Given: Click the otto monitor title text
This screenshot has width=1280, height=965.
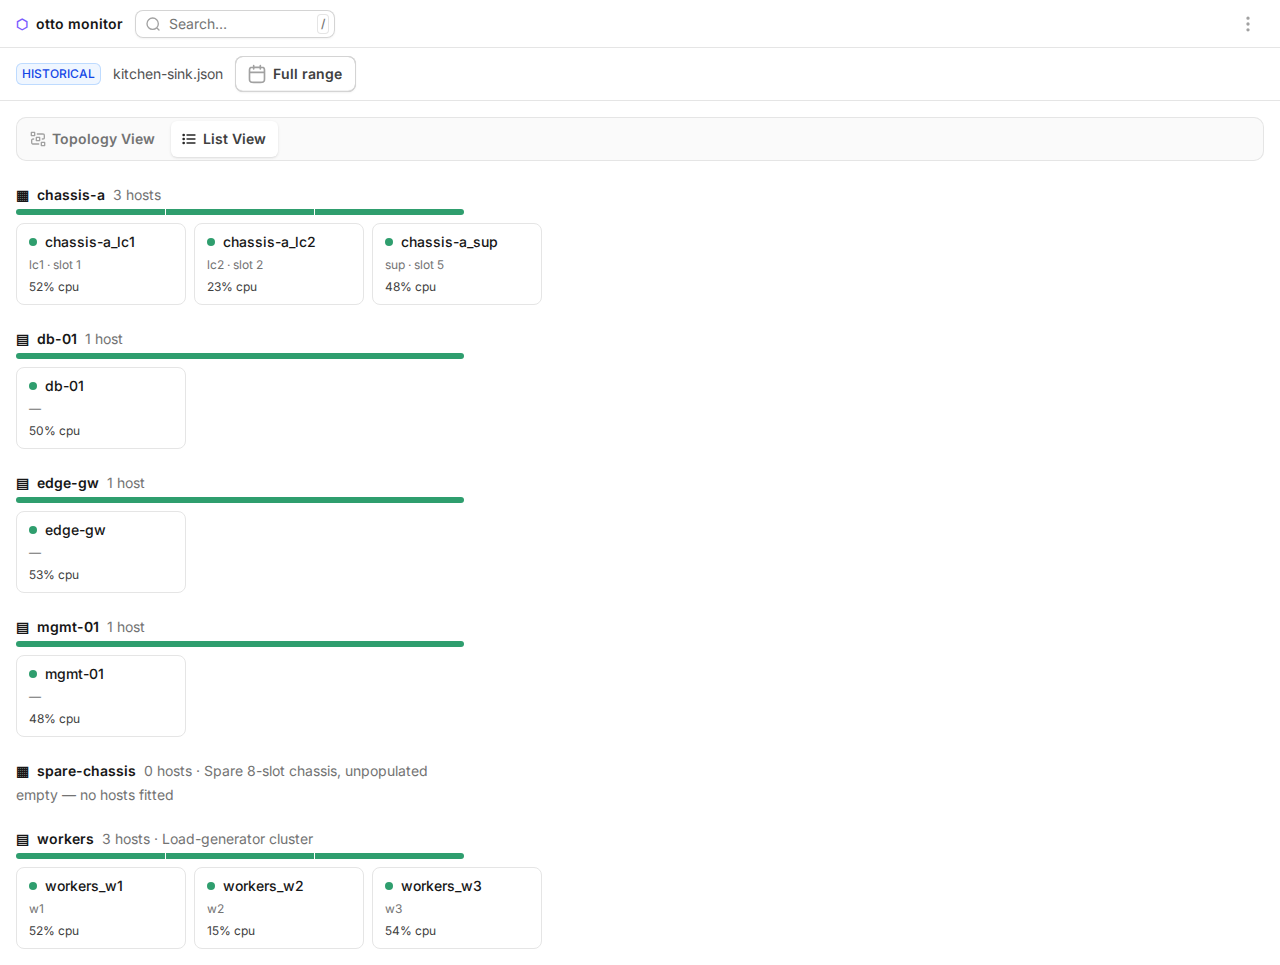Looking at the screenshot, I should coord(79,24).
